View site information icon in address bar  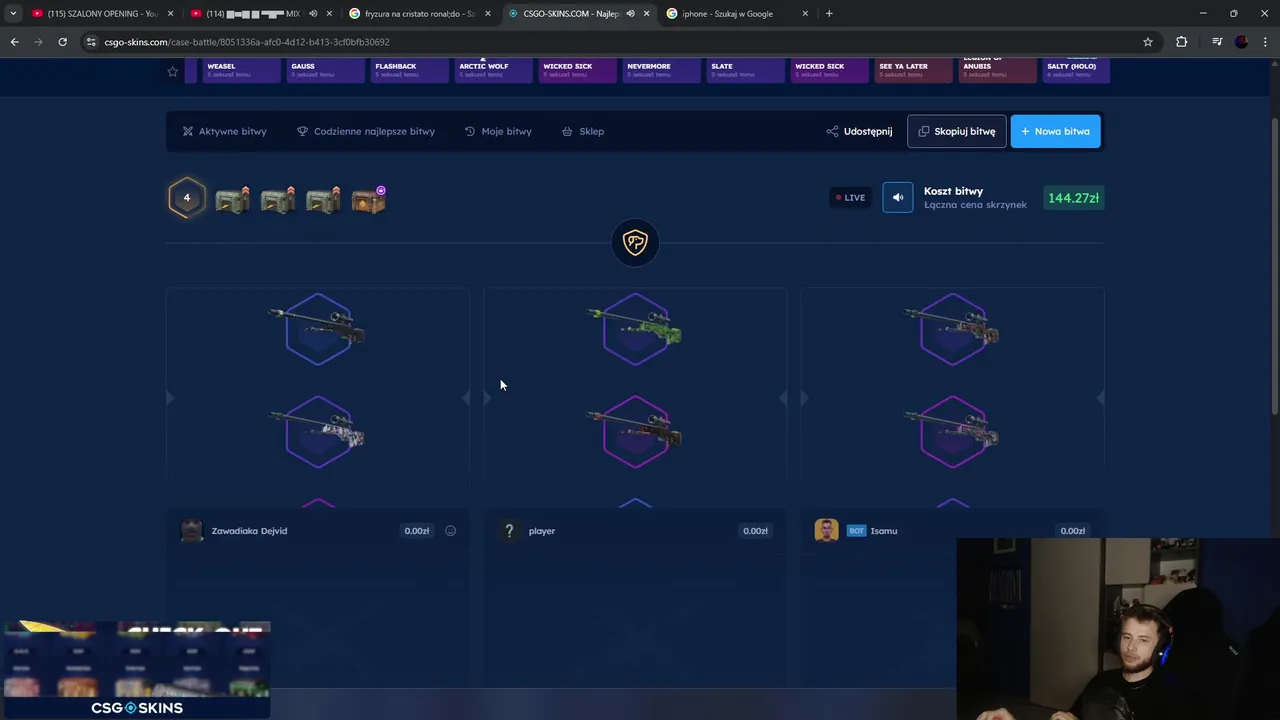tap(91, 42)
